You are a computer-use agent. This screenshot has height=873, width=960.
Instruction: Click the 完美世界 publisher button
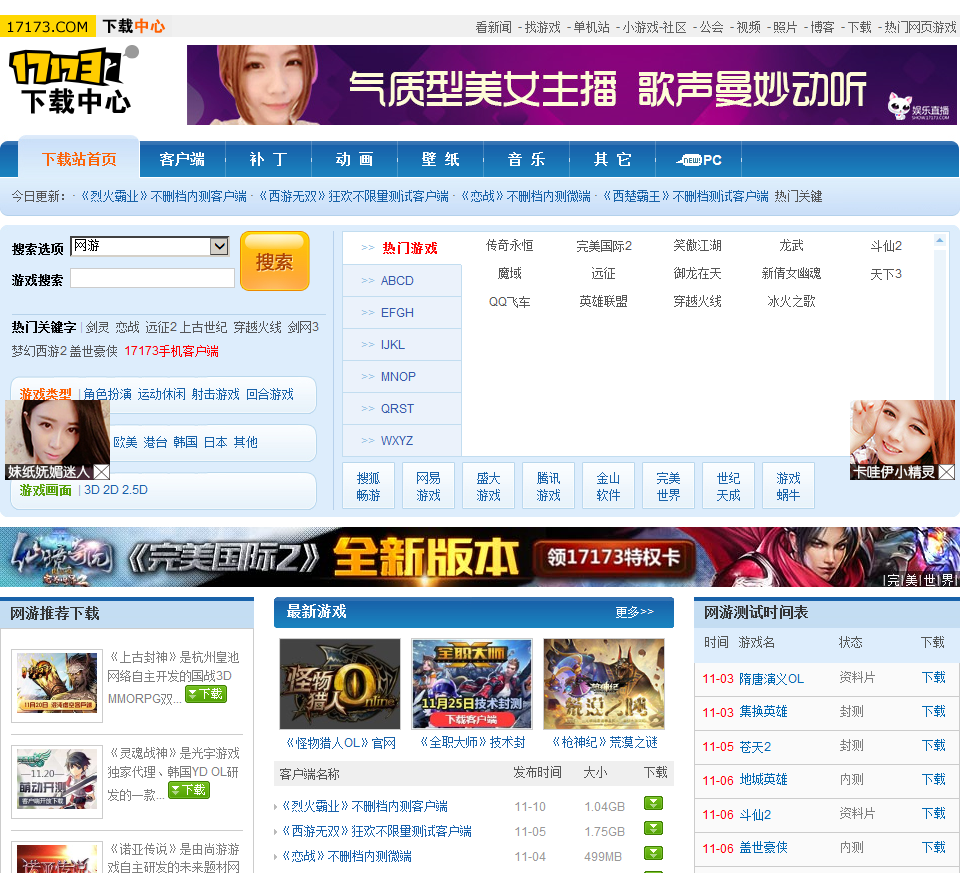669,486
